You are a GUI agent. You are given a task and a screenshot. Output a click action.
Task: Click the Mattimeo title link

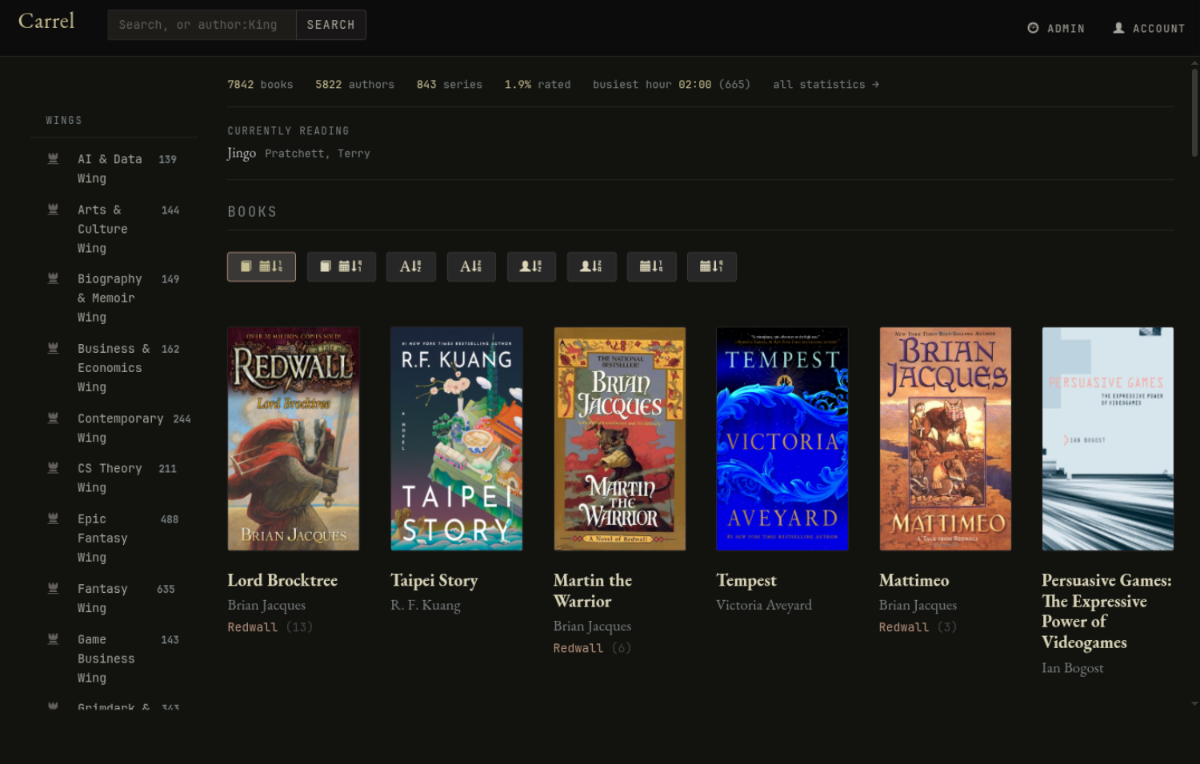point(914,580)
